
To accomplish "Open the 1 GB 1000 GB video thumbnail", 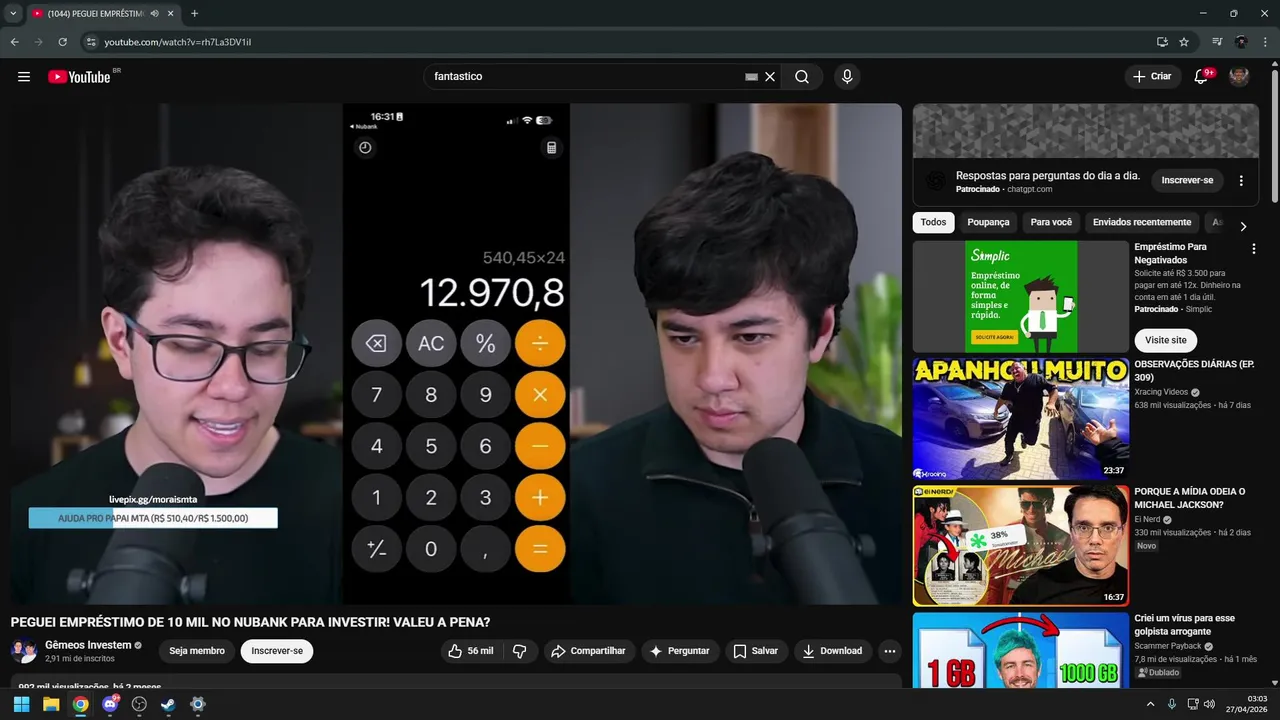I will (x=1020, y=650).
